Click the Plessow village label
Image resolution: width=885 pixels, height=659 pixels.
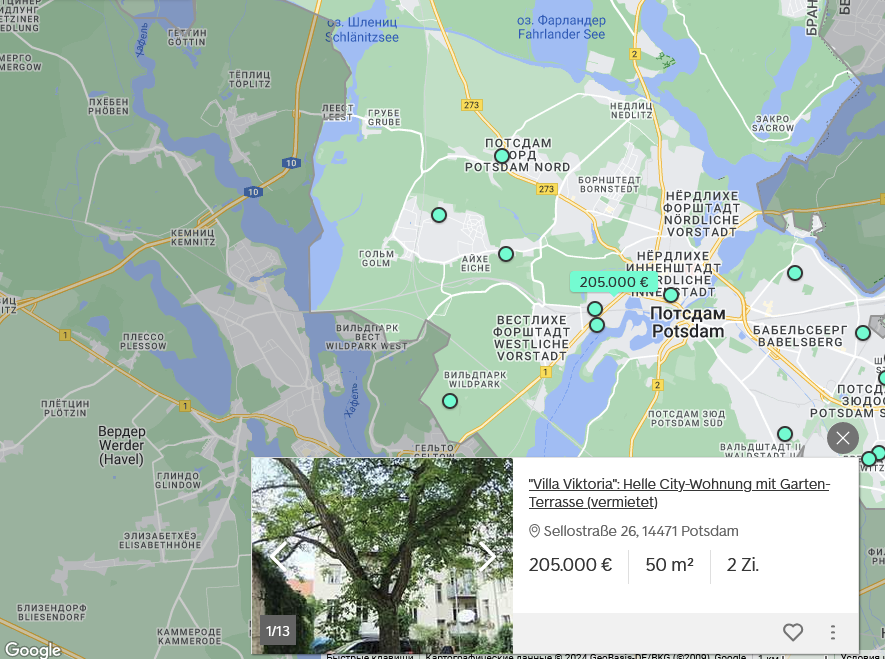point(143,341)
